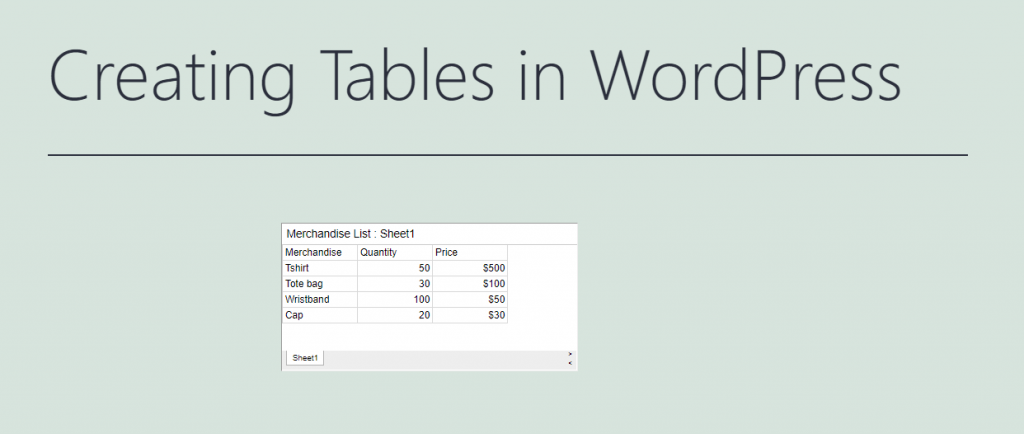Click the quantity cell showing 30

[x=395, y=284]
